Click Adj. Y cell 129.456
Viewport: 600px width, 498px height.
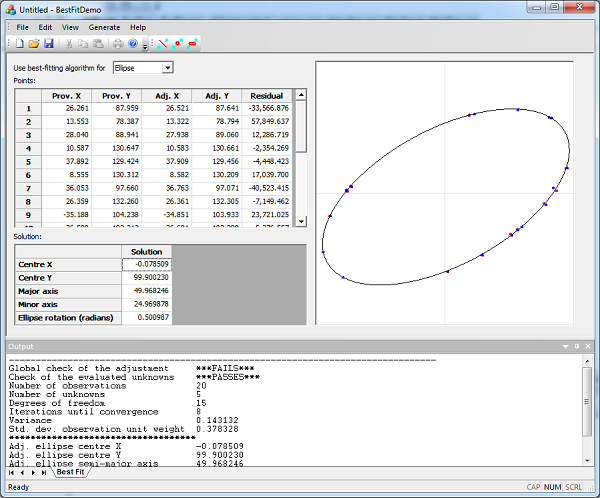tap(217, 162)
